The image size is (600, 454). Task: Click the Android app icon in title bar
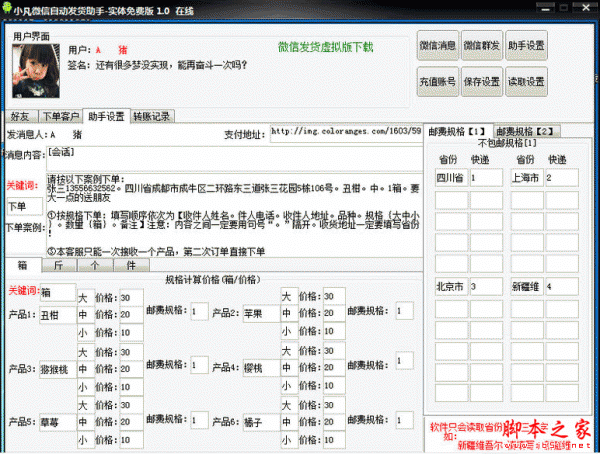click(7, 8)
